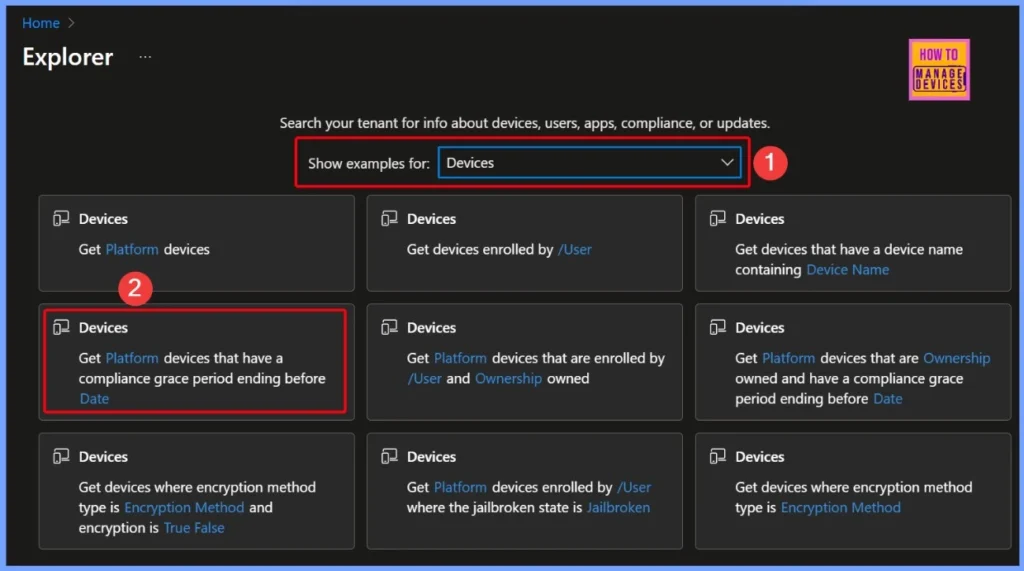The height and width of the screenshot is (571, 1024).
Task: Select Date in the 'Ownership owned' grace period card
Action: click(x=888, y=399)
